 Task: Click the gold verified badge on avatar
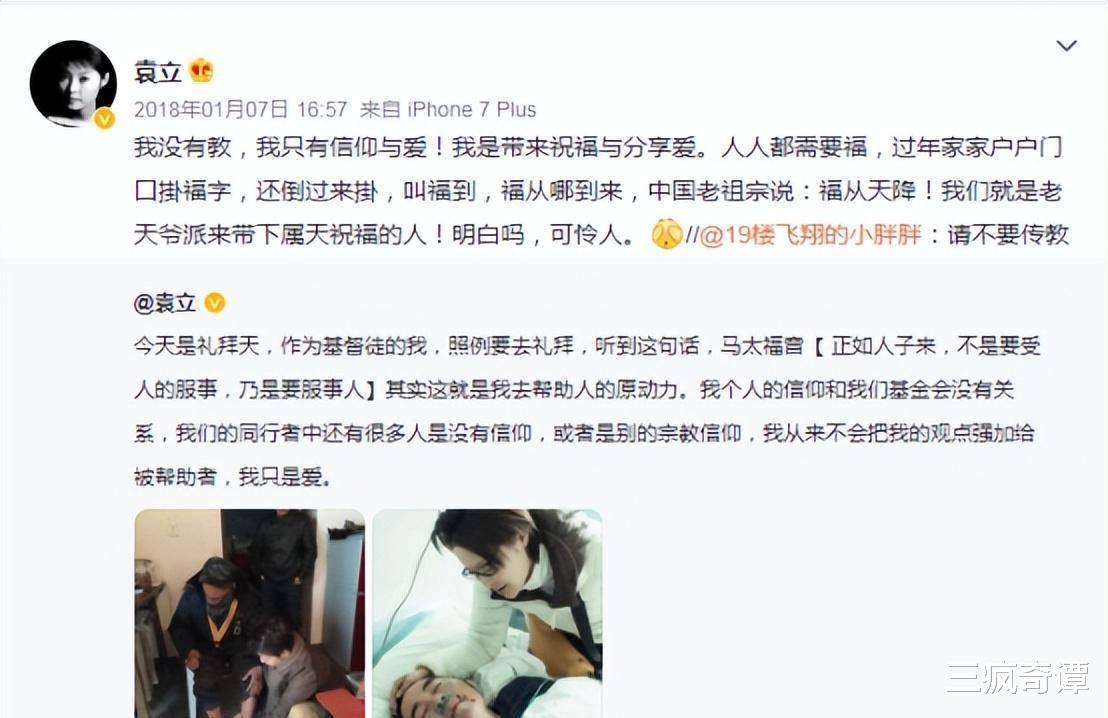(105, 119)
